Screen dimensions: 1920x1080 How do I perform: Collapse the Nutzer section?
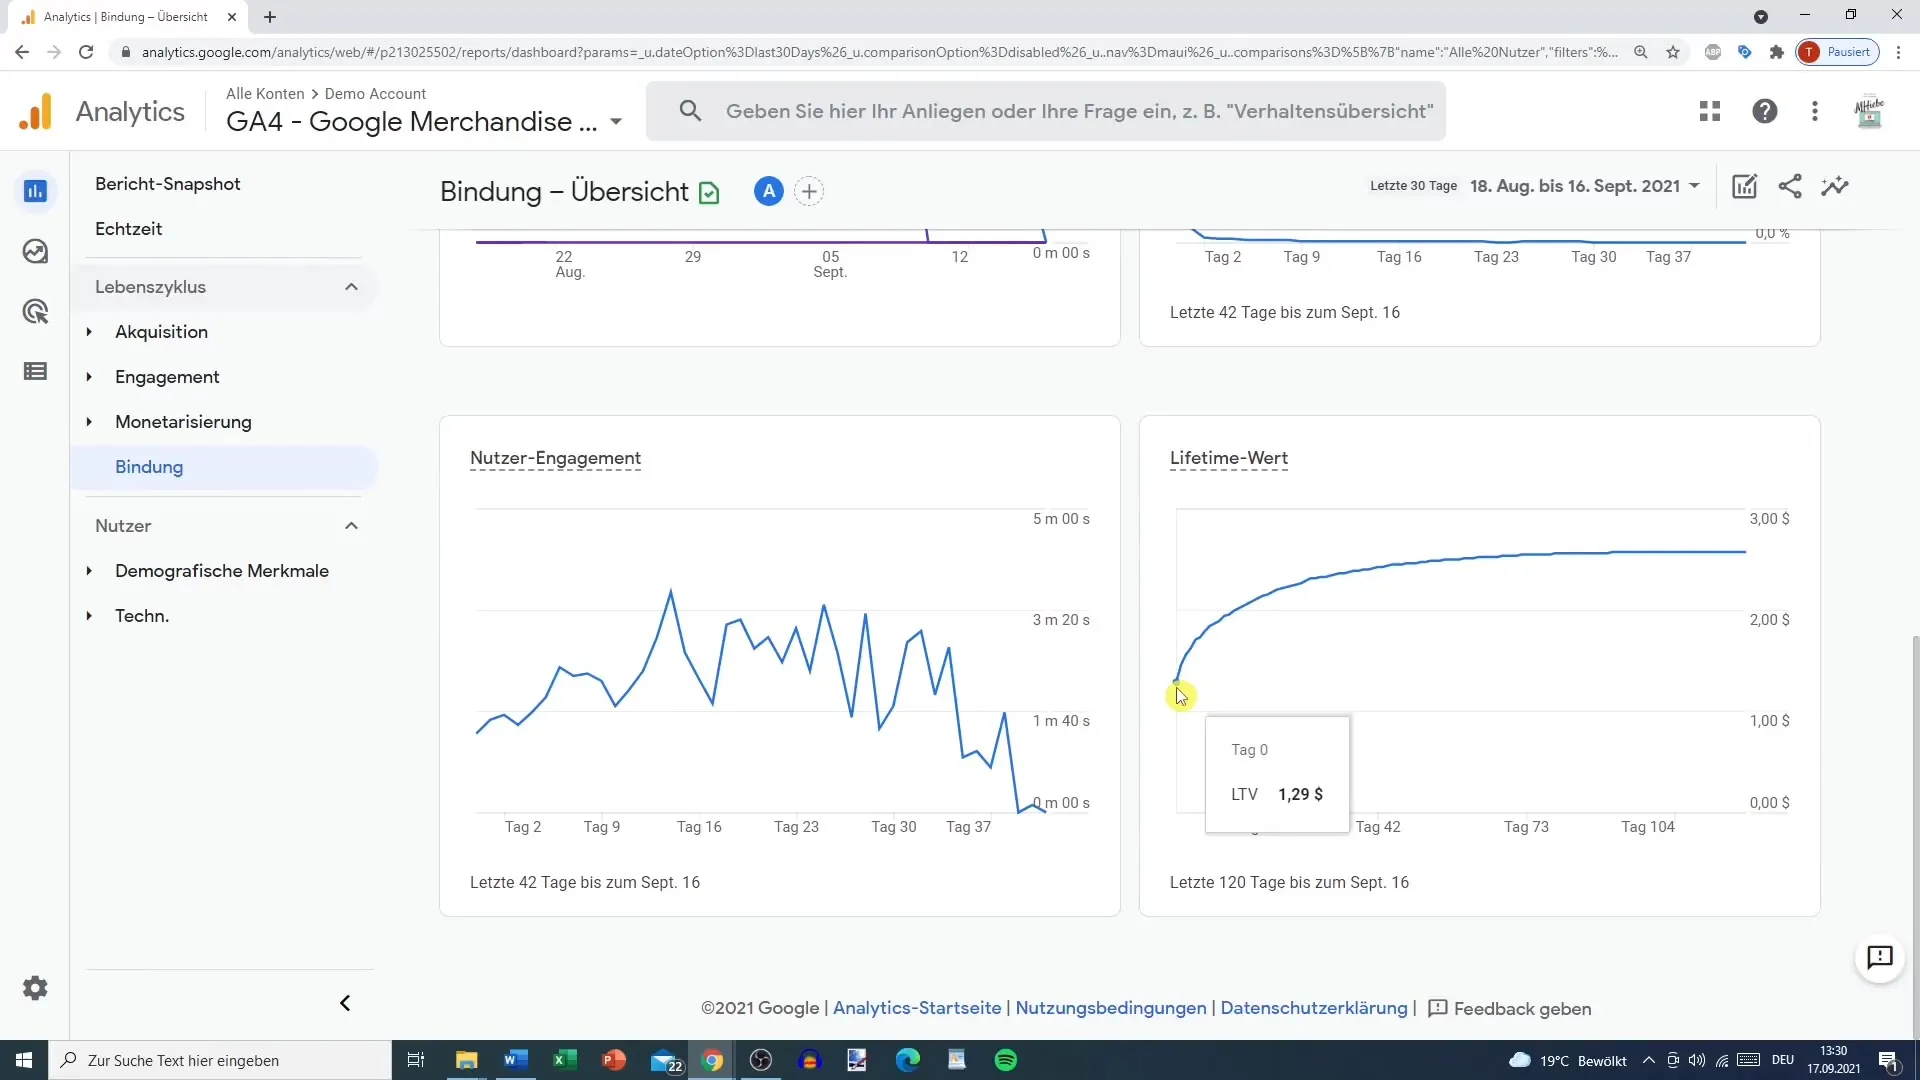[349, 524]
